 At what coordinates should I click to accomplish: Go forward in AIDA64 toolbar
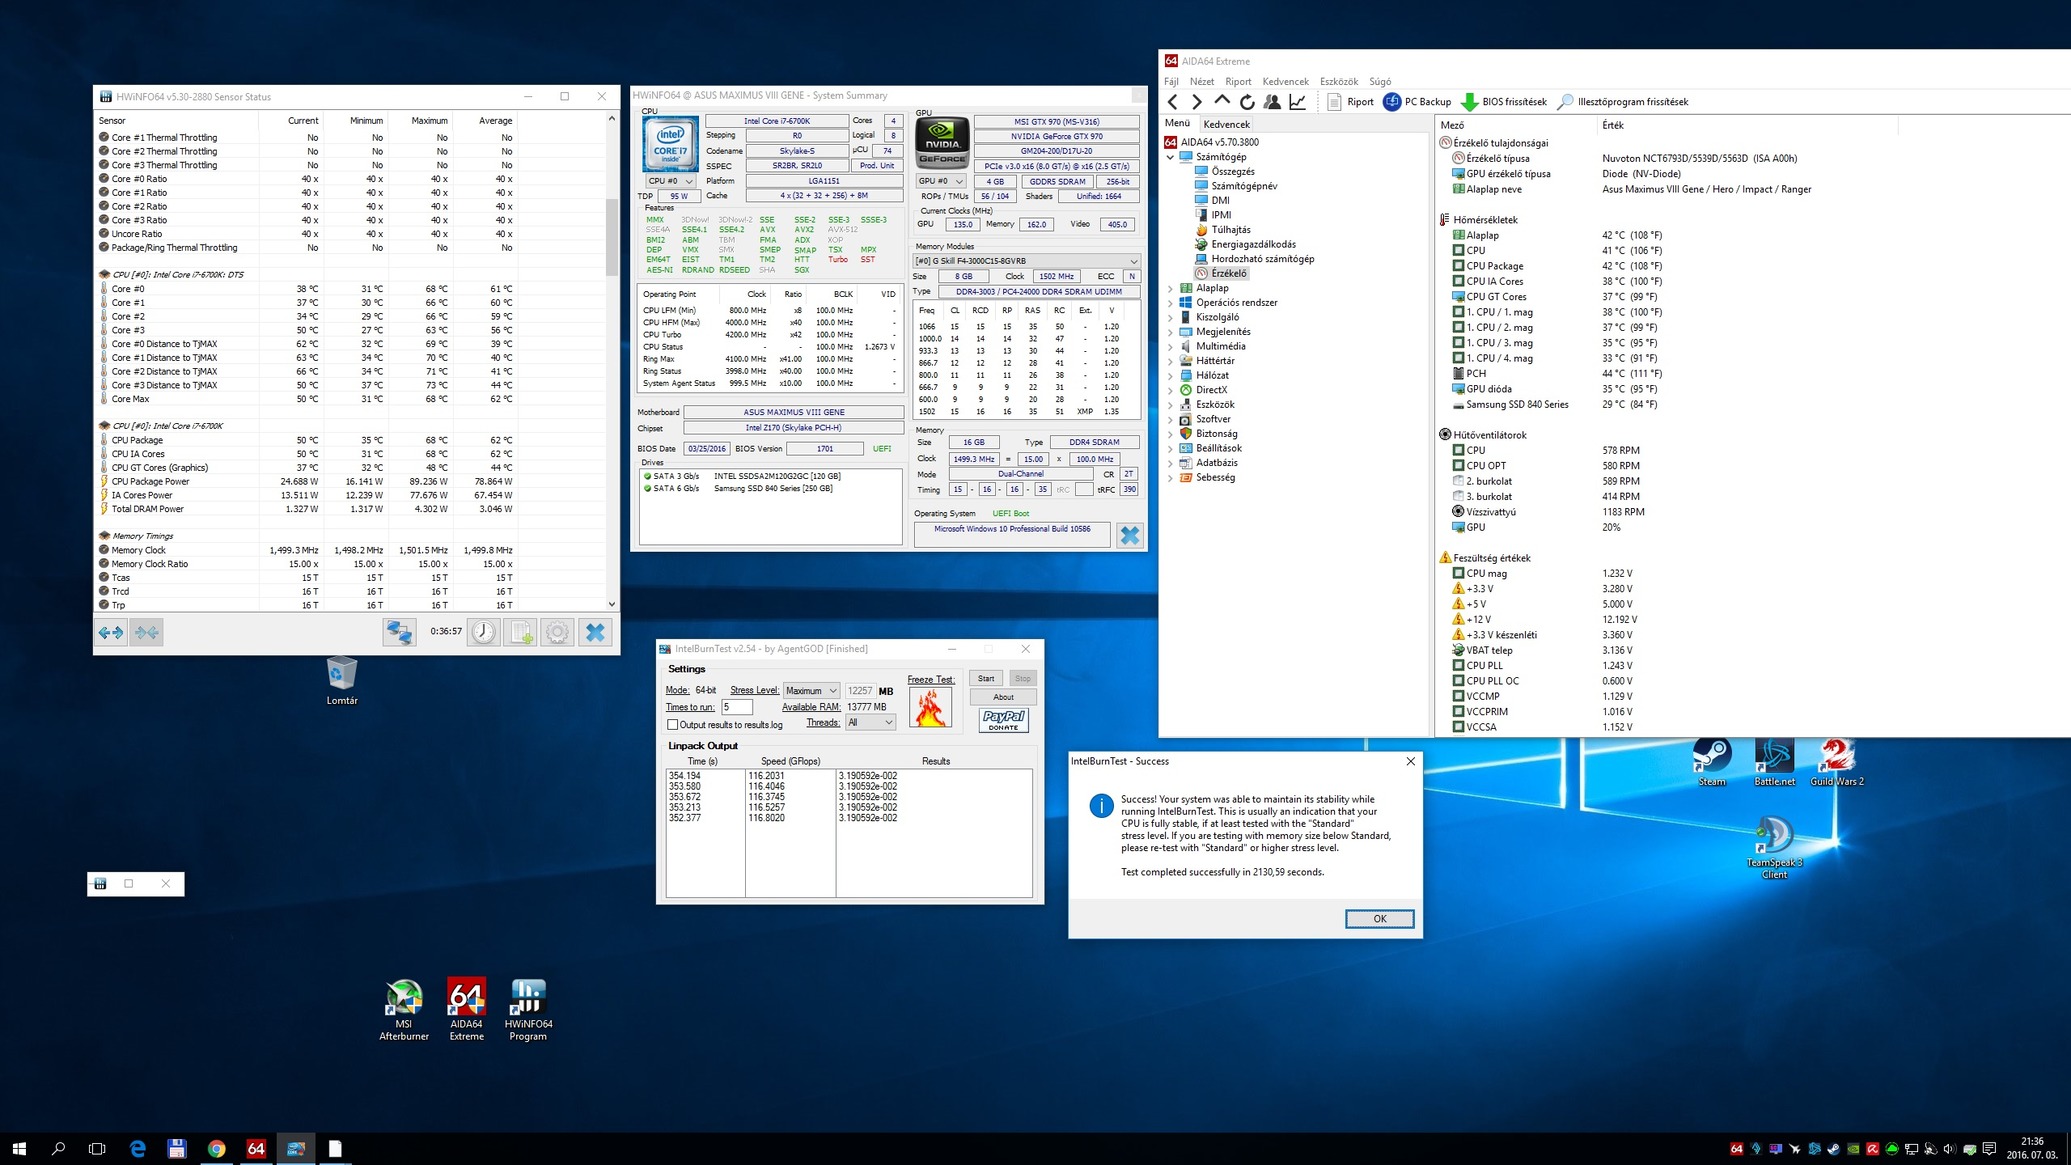click(1196, 102)
